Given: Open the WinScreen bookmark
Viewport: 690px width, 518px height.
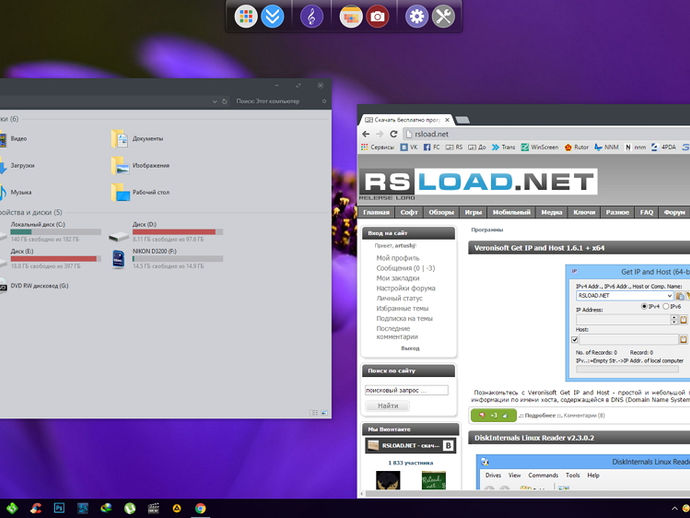Looking at the screenshot, I should point(540,147).
